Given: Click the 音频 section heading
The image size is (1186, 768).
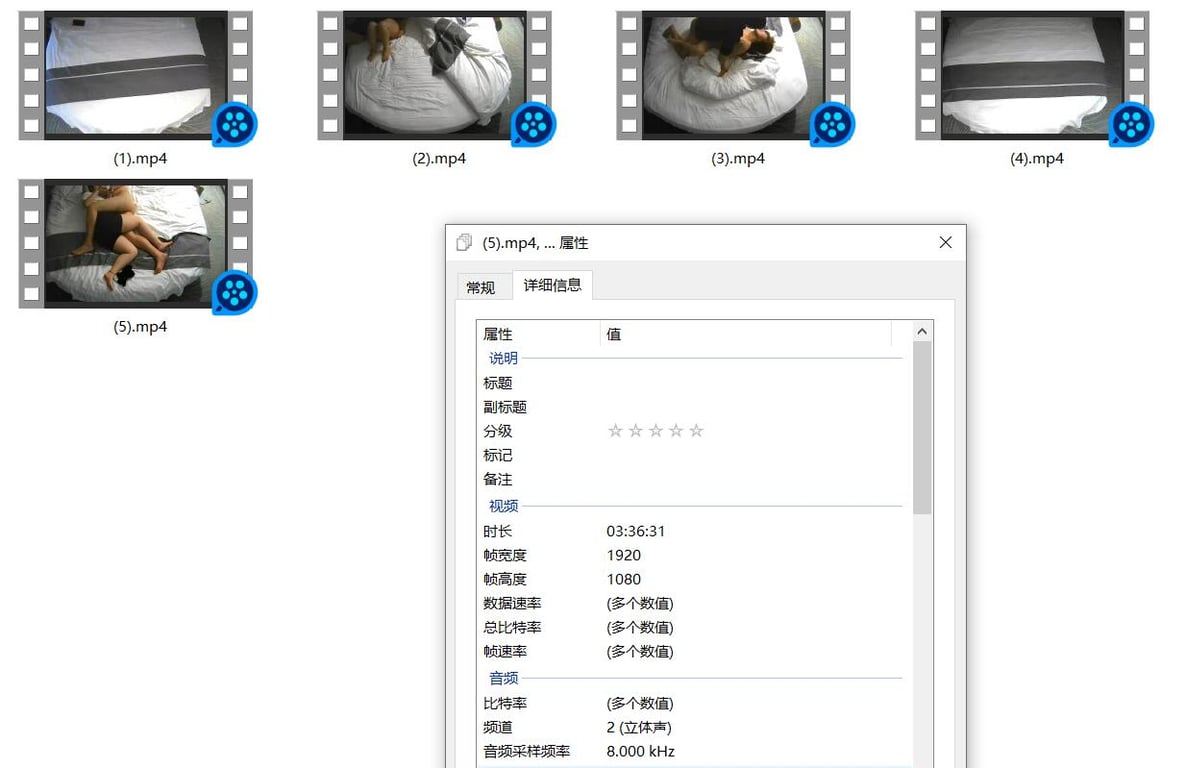Looking at the screenshot, I should (503, 678).
